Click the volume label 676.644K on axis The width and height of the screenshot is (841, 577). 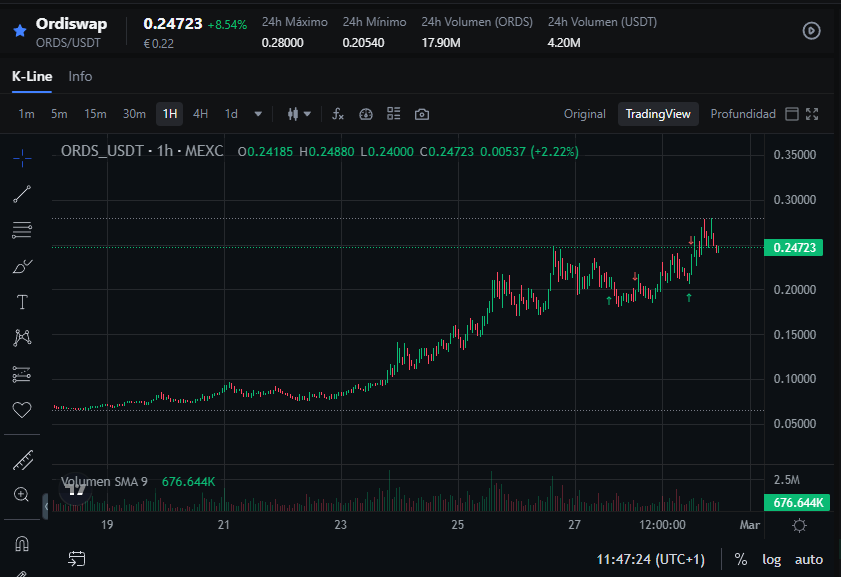click(796, 502)
